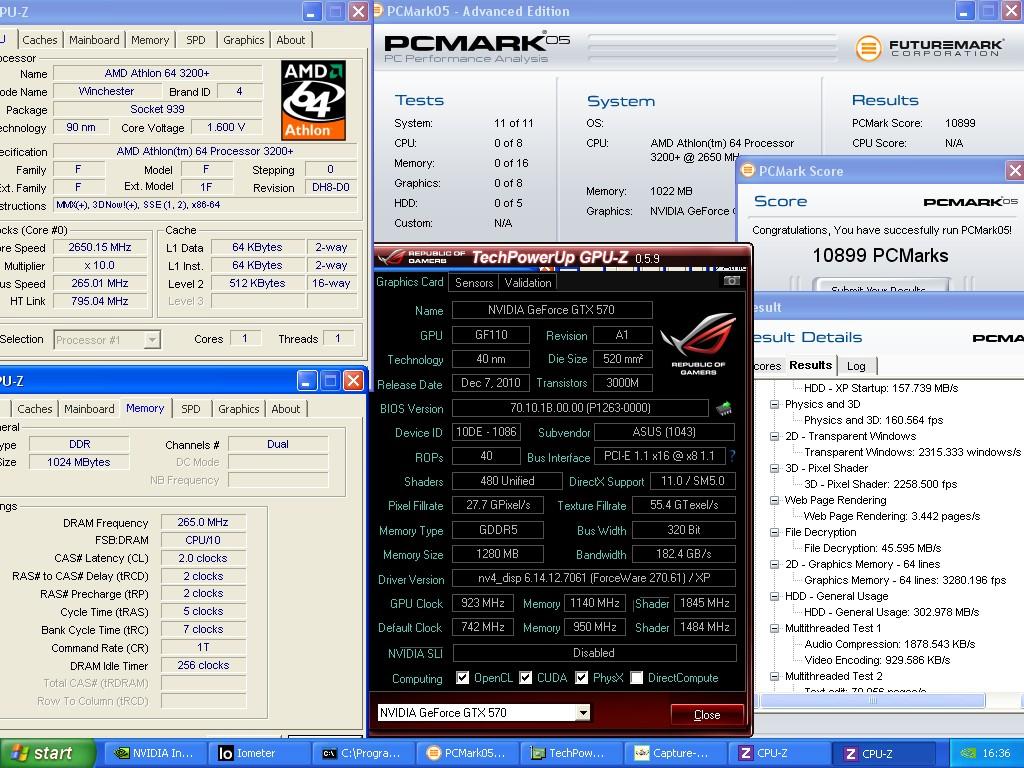This screenshot has width=1024, height=768.
Task: Click the Bus Interface question mark icon
Action: pyautogui.click(x=733, y=456)
